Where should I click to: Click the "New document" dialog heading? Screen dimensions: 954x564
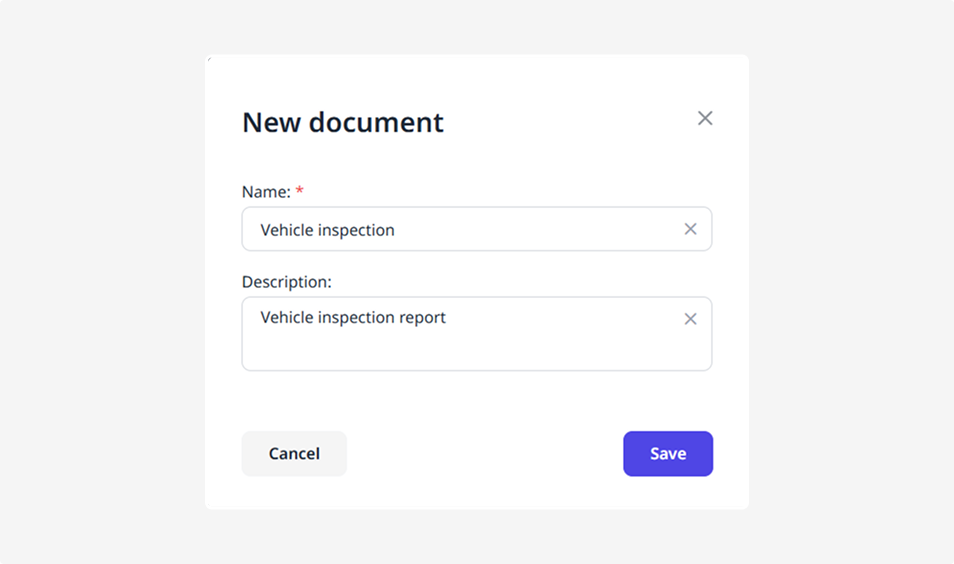tap(343, 122)
